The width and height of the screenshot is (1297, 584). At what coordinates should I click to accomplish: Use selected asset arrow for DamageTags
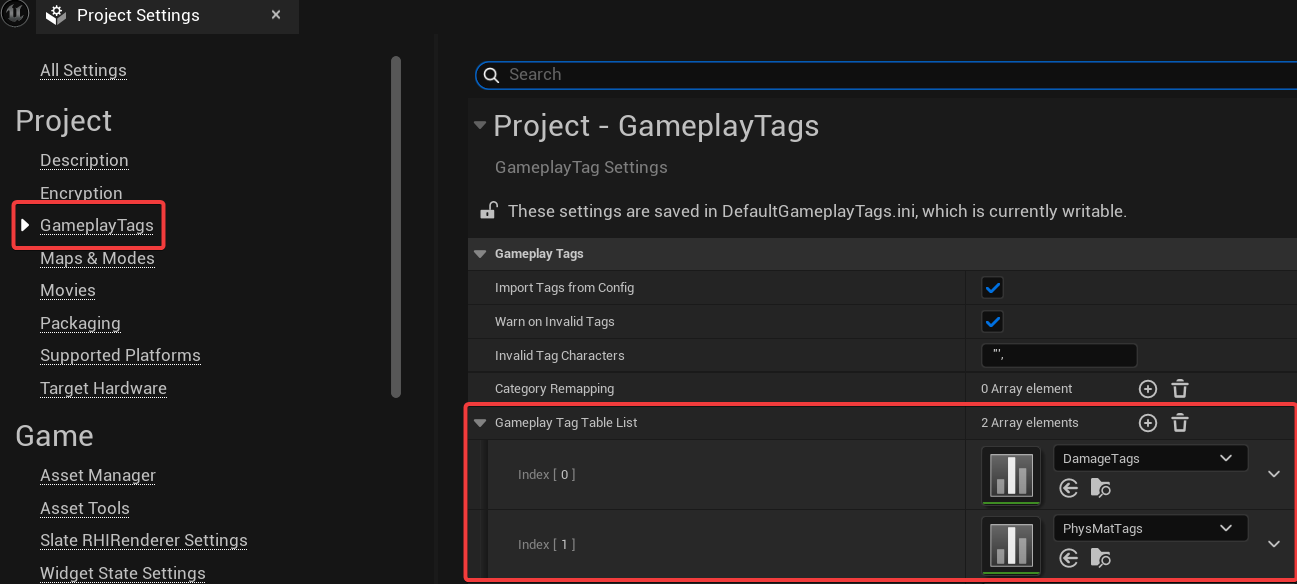pos(1069,488)
